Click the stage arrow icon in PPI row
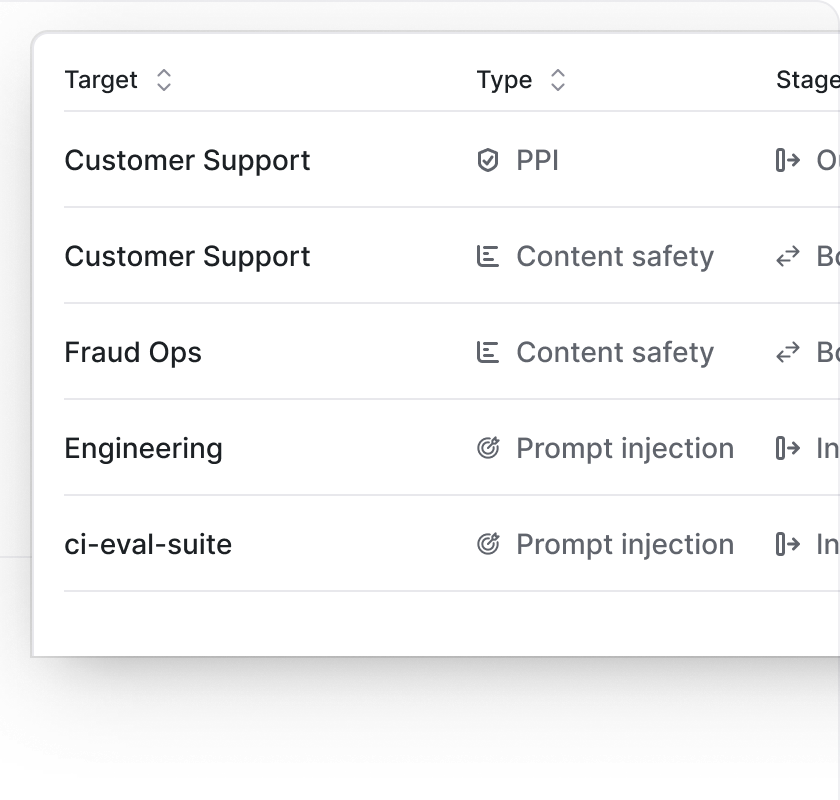This screenshot has height=800, width=840. coord(788,160)
